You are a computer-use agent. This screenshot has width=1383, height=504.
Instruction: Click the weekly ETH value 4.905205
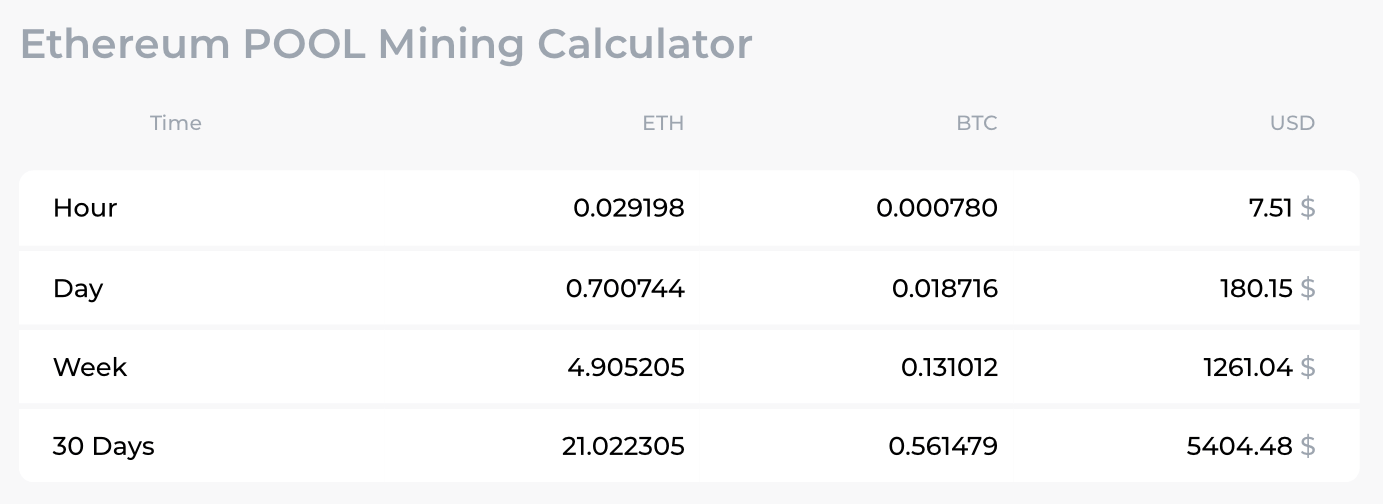click(625, 367)
